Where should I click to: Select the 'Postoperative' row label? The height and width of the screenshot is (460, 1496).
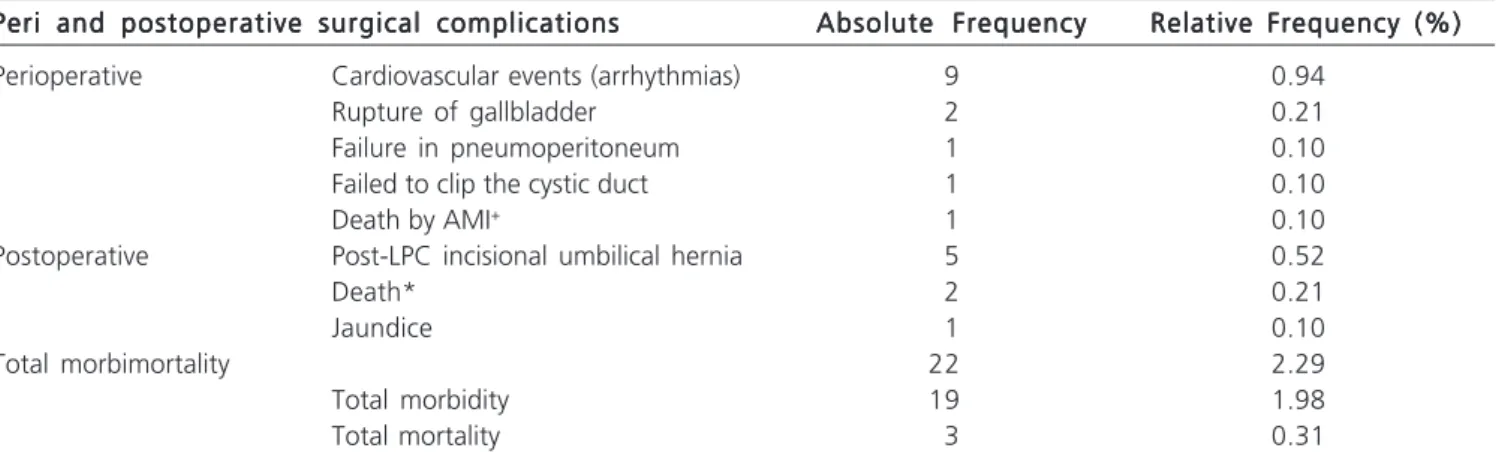tap(75, 256)
